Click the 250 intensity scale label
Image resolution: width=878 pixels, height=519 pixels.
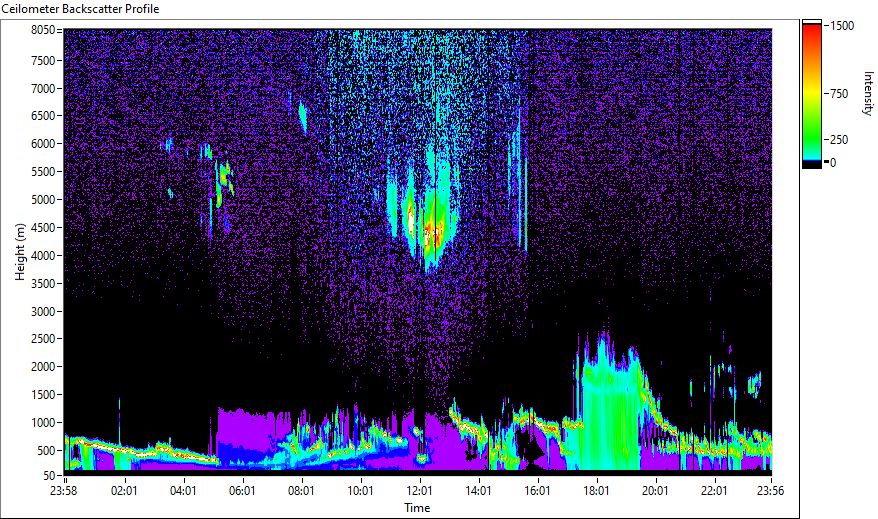tap(839, 140)
